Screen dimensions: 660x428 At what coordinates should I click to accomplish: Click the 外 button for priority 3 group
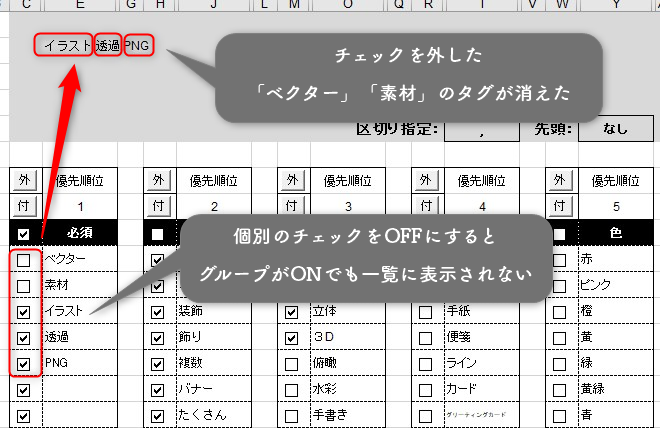click(293, 180)
